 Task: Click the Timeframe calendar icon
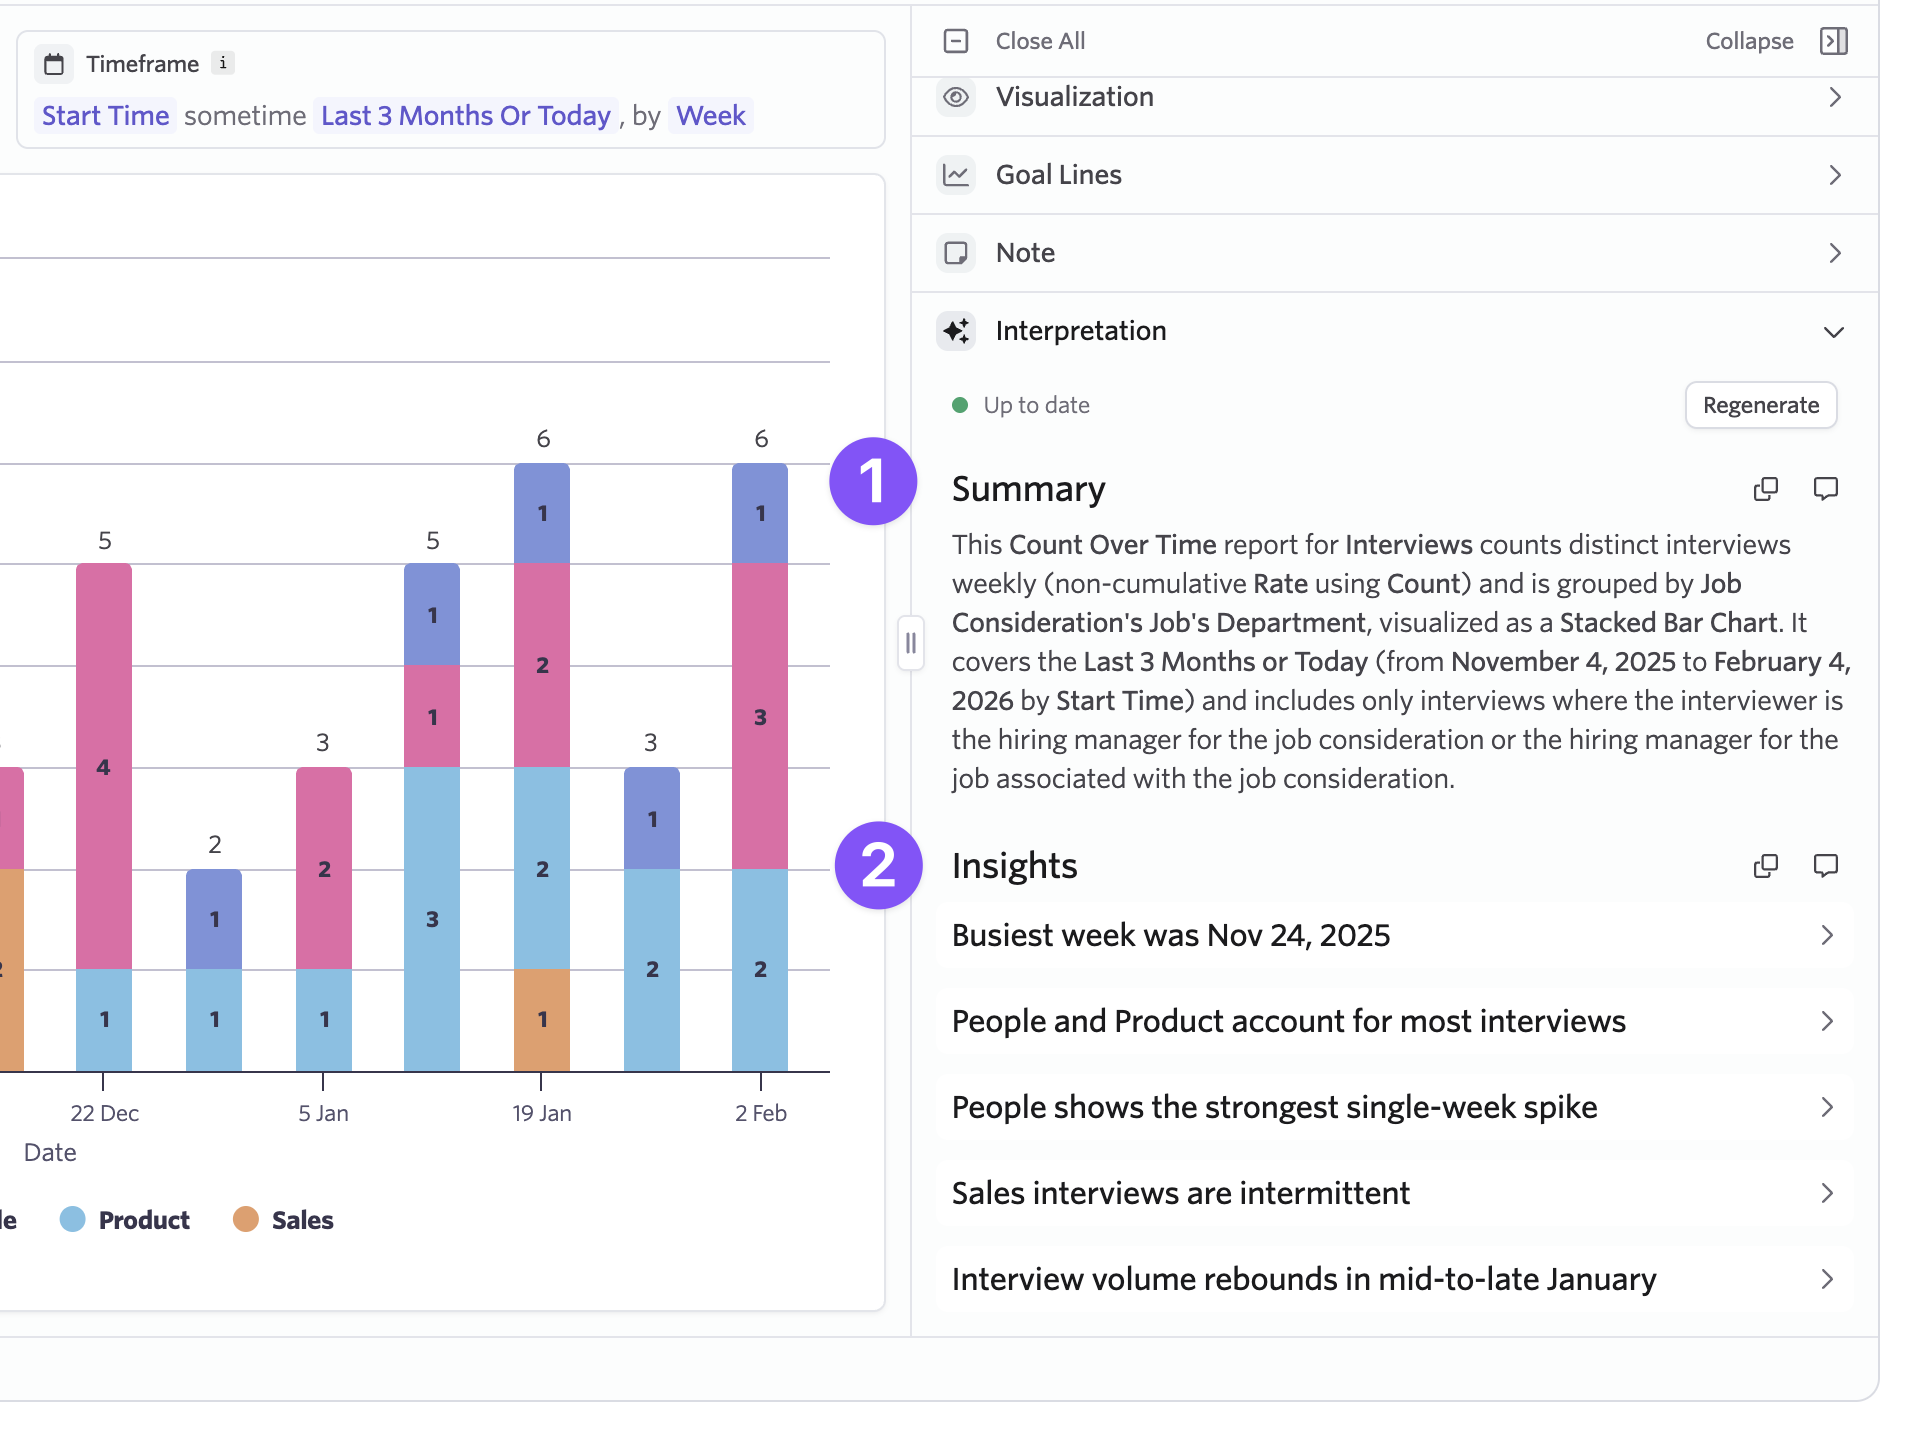[54, 64]
